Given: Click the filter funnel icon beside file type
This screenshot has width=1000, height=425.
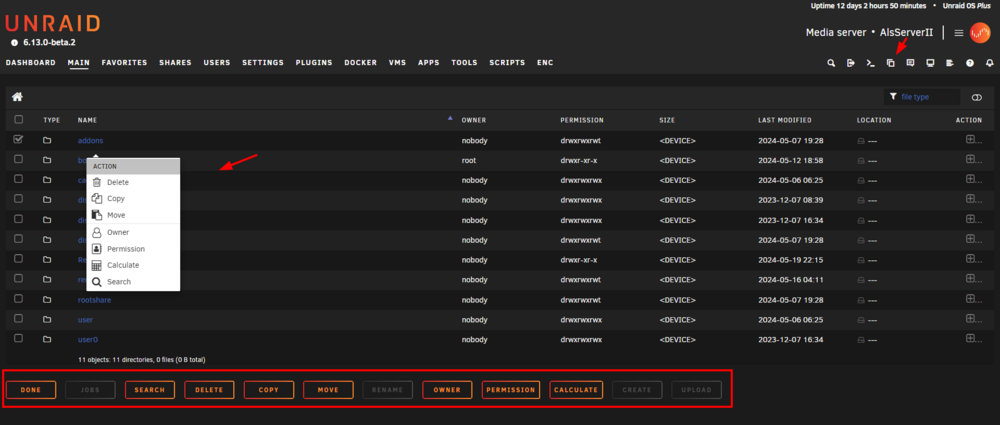Looking at the screenshot, I should tap(893, 96).
